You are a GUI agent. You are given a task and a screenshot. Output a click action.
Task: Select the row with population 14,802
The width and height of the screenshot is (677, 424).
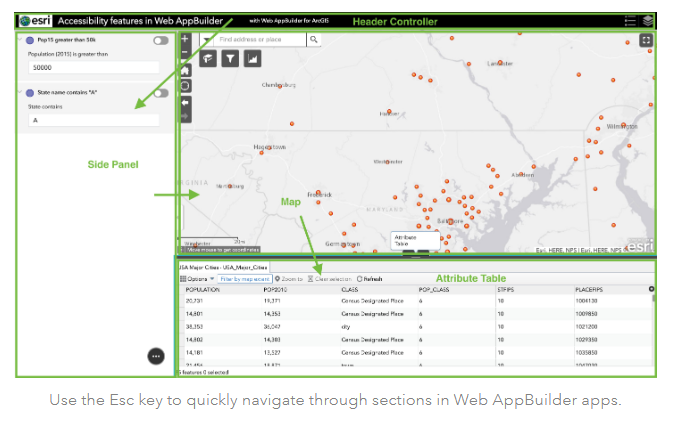click(416, 339)
